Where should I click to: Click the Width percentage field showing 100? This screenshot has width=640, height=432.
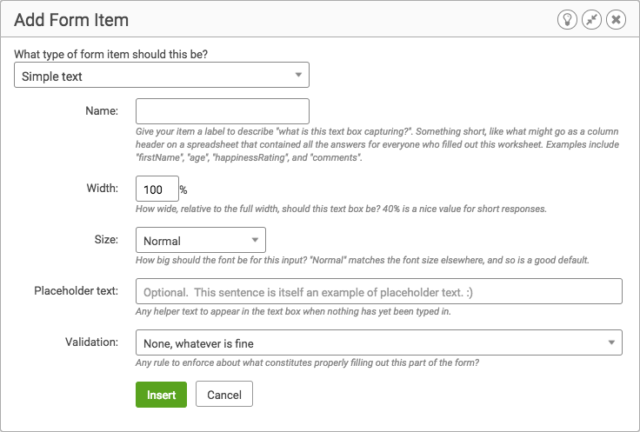pos(157,189)
